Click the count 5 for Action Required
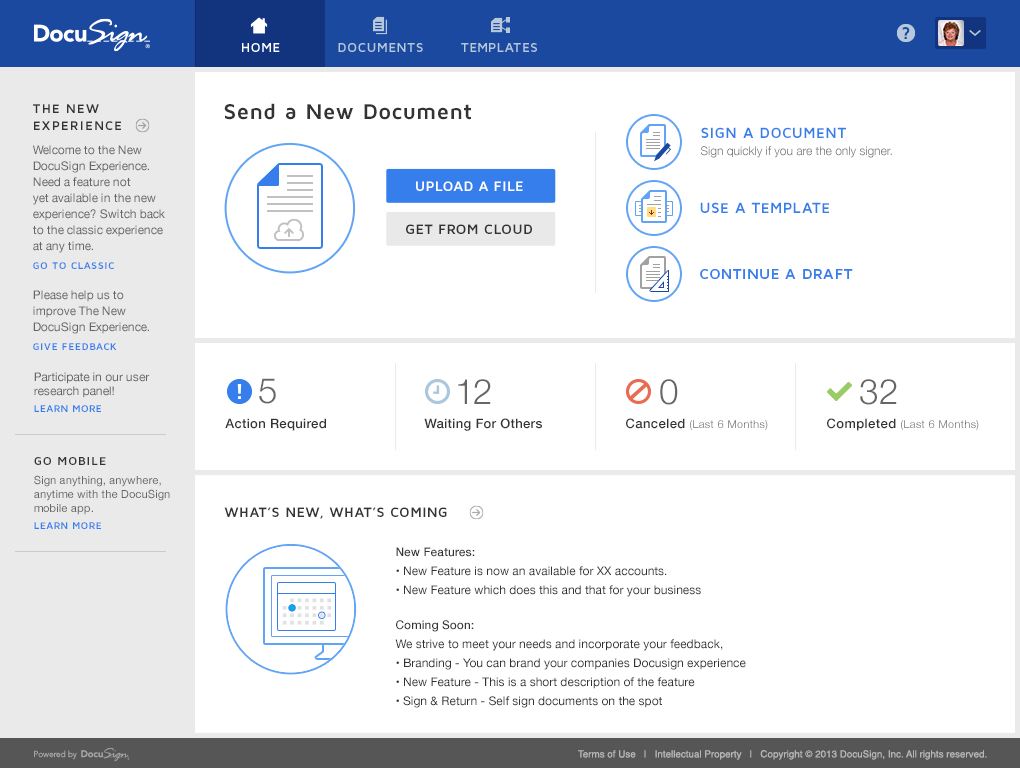This screenshot has height=768, width=1020. pos(267,391)
